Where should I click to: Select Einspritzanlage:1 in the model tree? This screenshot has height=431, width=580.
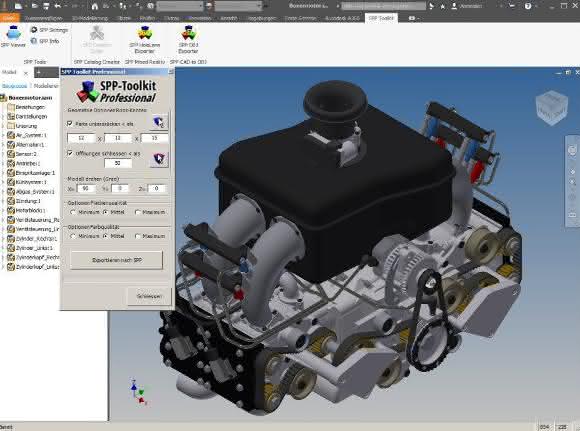tap(31, 173)
